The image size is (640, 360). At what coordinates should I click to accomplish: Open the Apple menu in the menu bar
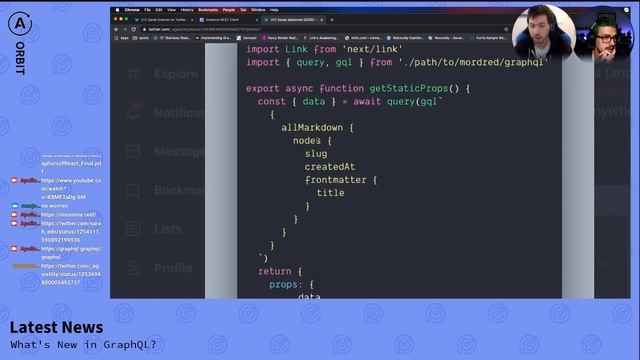pyautogui.click(x=118, y=10)
